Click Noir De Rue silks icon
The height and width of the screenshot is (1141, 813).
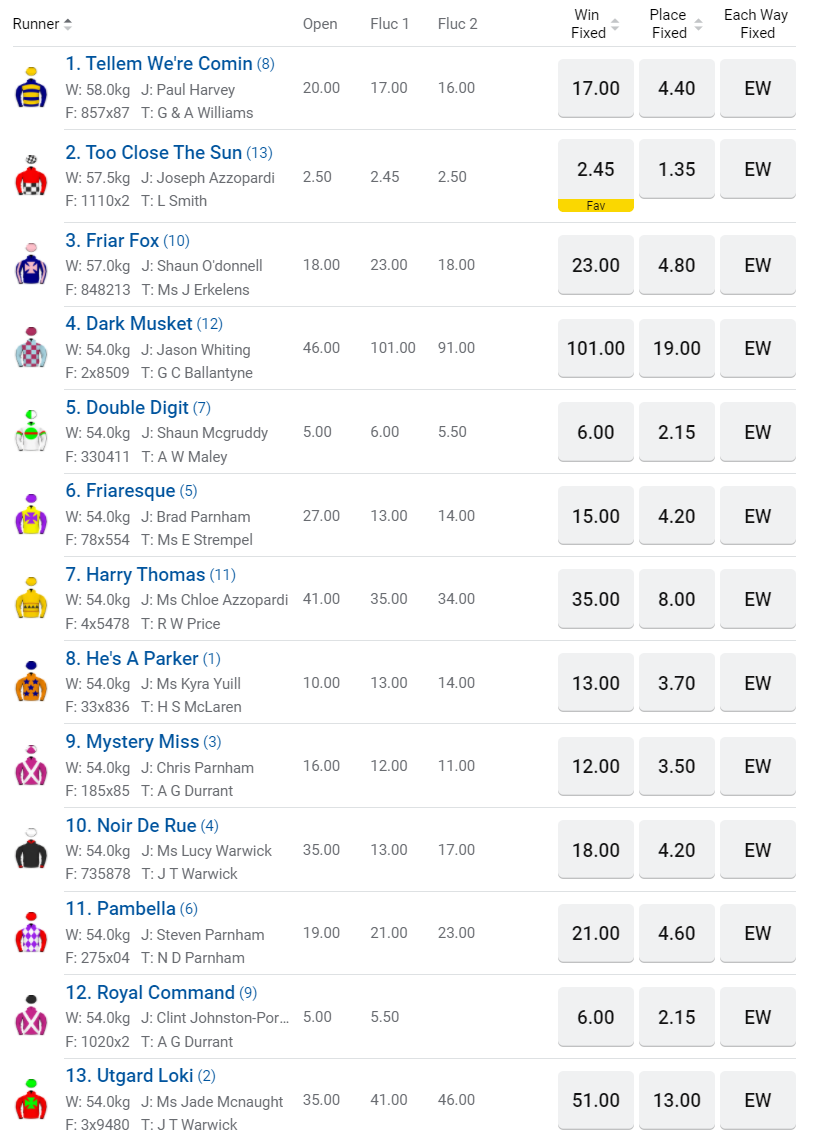click(x=31, y=849)
